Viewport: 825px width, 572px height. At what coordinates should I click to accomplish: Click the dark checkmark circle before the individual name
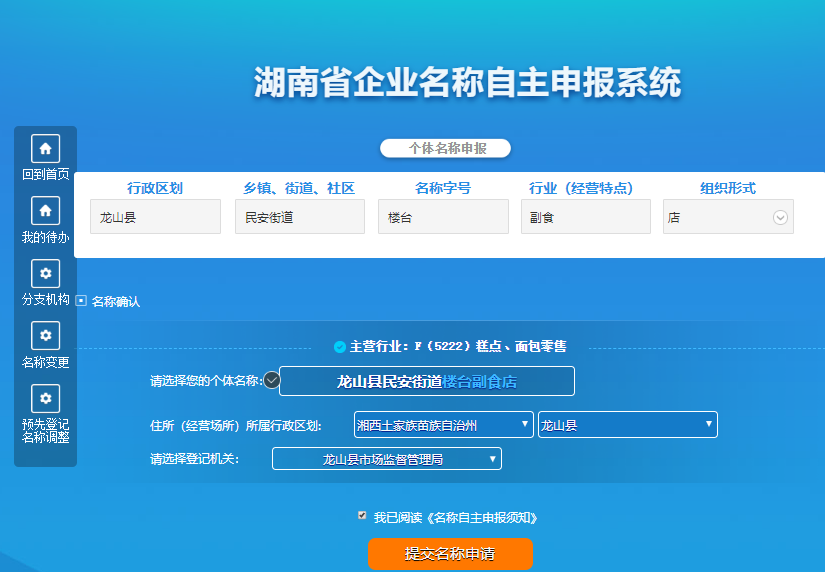click(271, 379)
